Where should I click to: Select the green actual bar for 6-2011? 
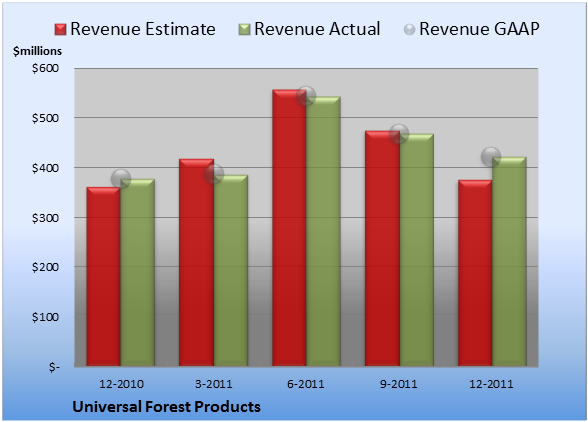(324, 231)
